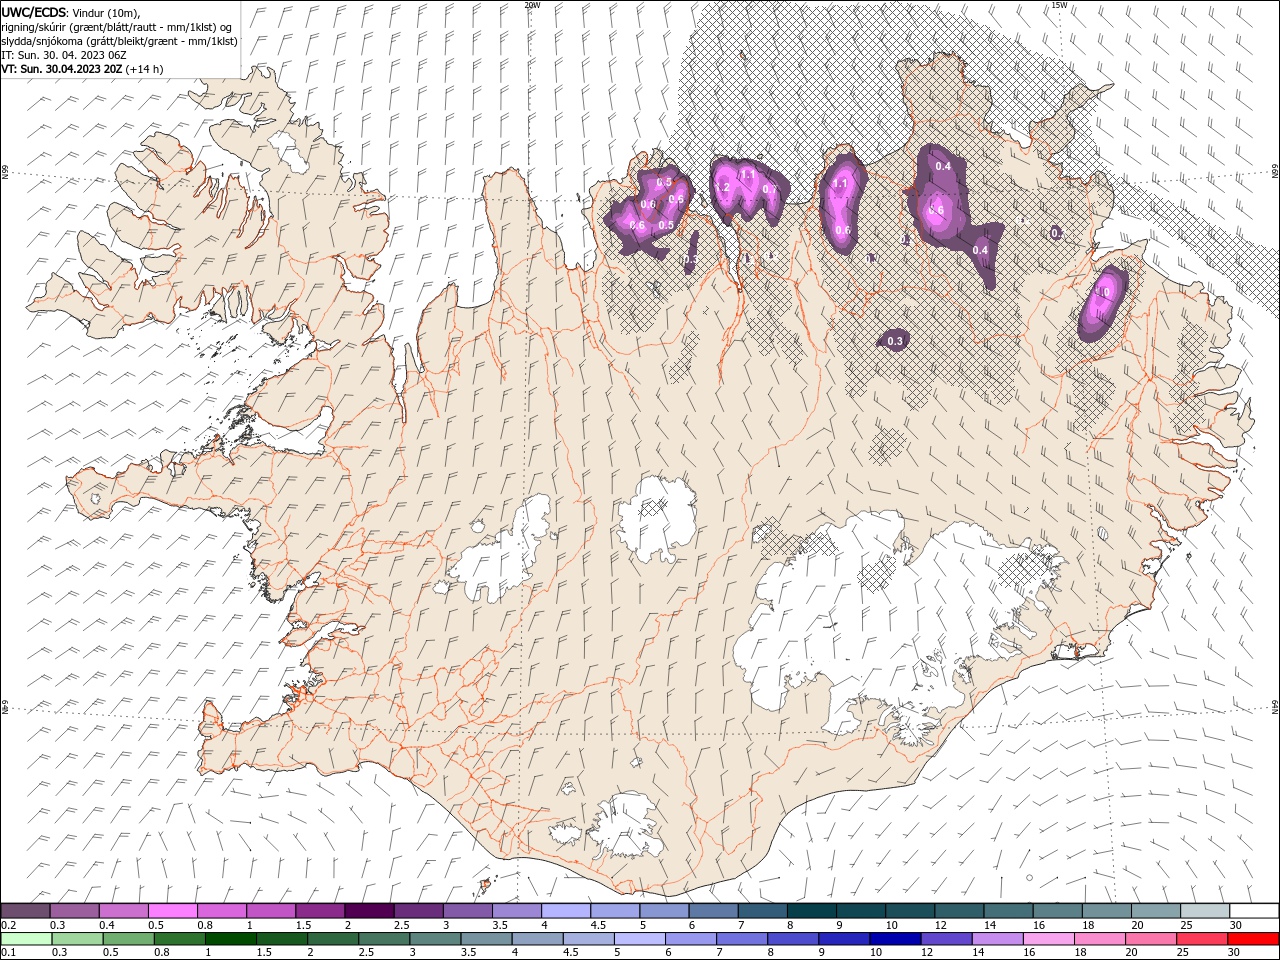Viewport: 1280px width, 960px height.
Task: Click the 0.6 value between the two 0.4 labels
Action: click(x=936, y=210)
